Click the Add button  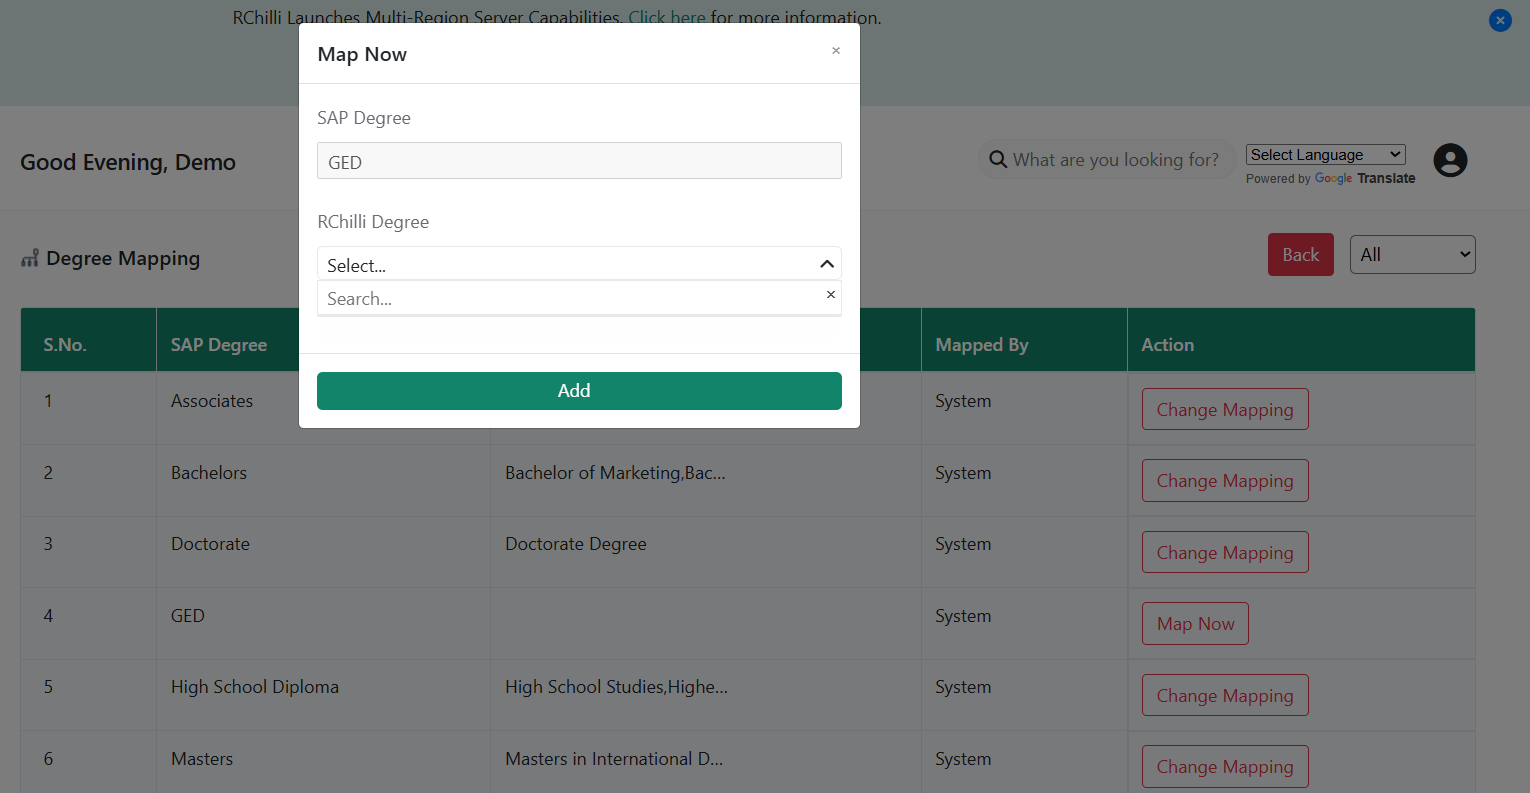579,391
